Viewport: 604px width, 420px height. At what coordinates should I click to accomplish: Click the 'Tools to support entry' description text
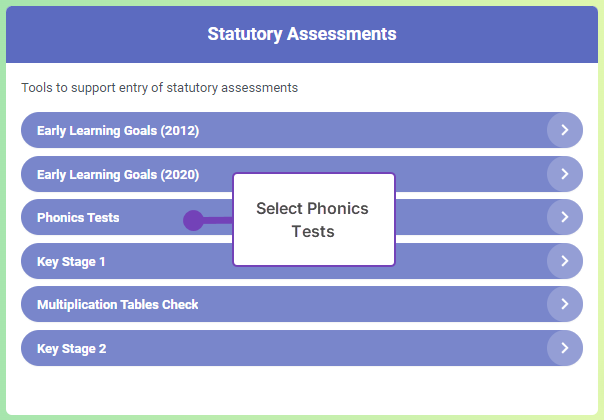[x=160, y=88]
